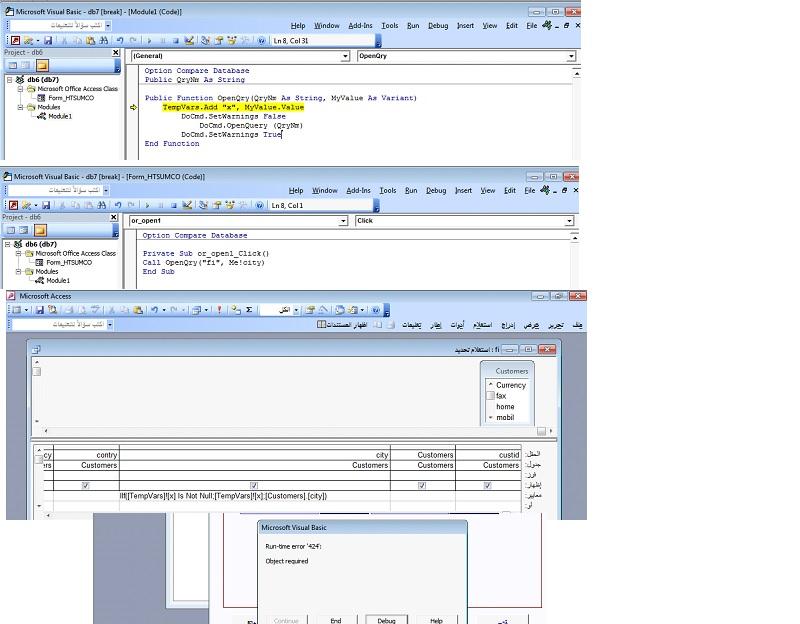This screenshot has height=624, width=800.
Task: Open the Run menu in Form_HTSUMCO window
Action: 411,190
